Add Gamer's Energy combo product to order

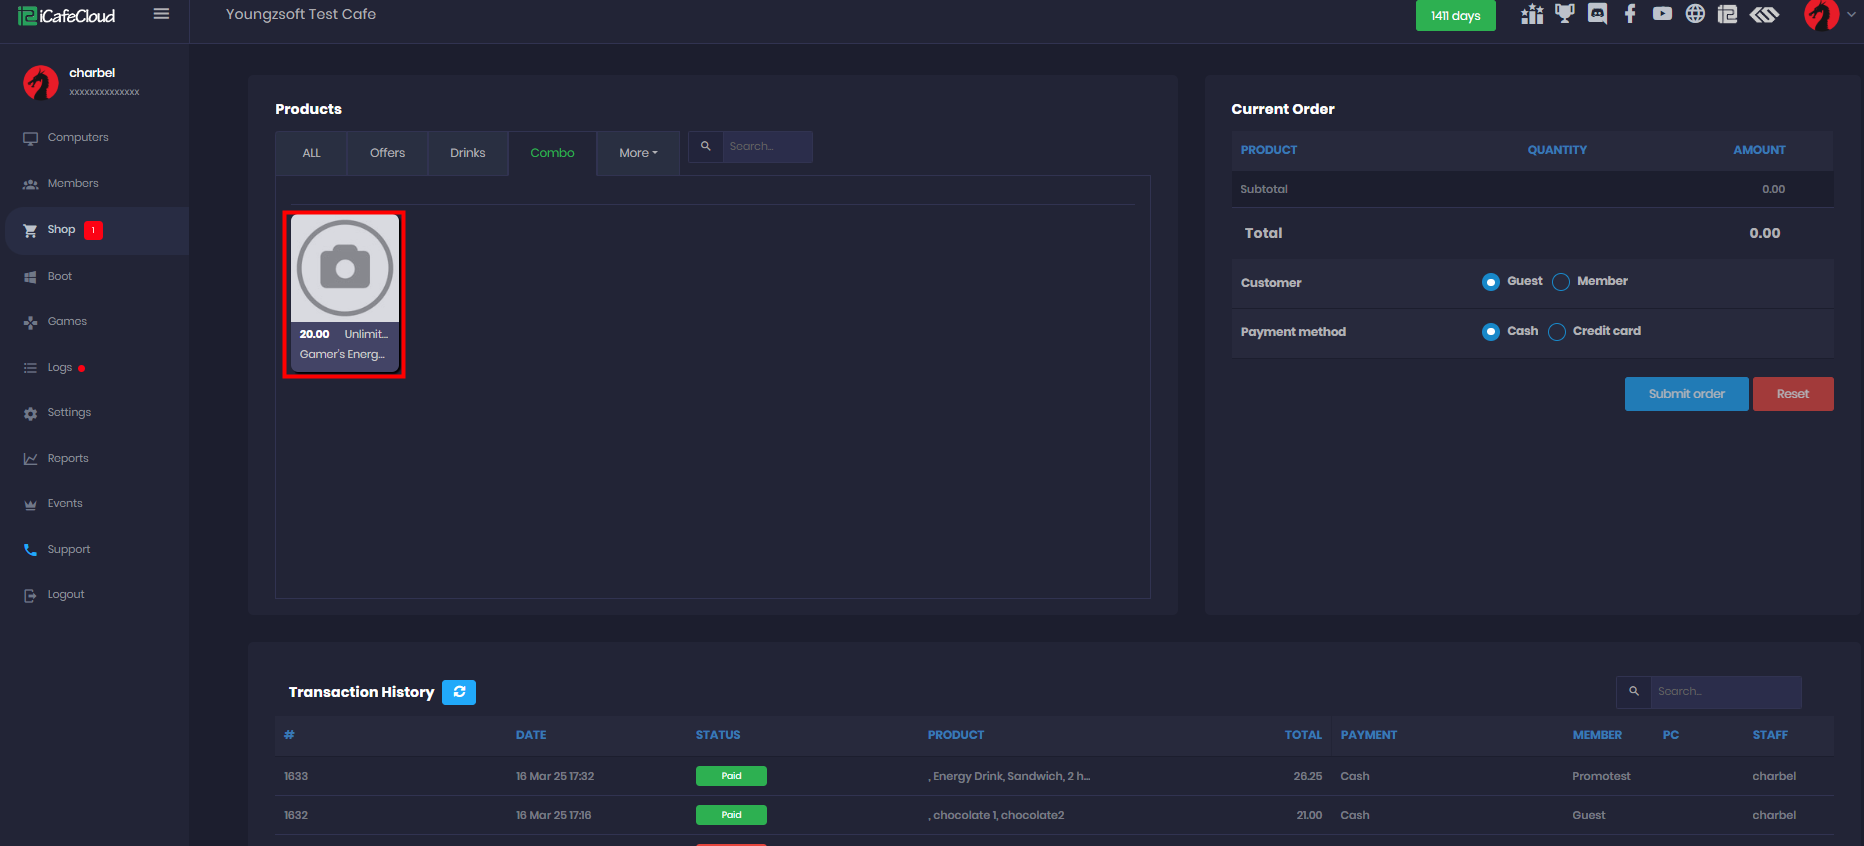[x=344, y=294]
